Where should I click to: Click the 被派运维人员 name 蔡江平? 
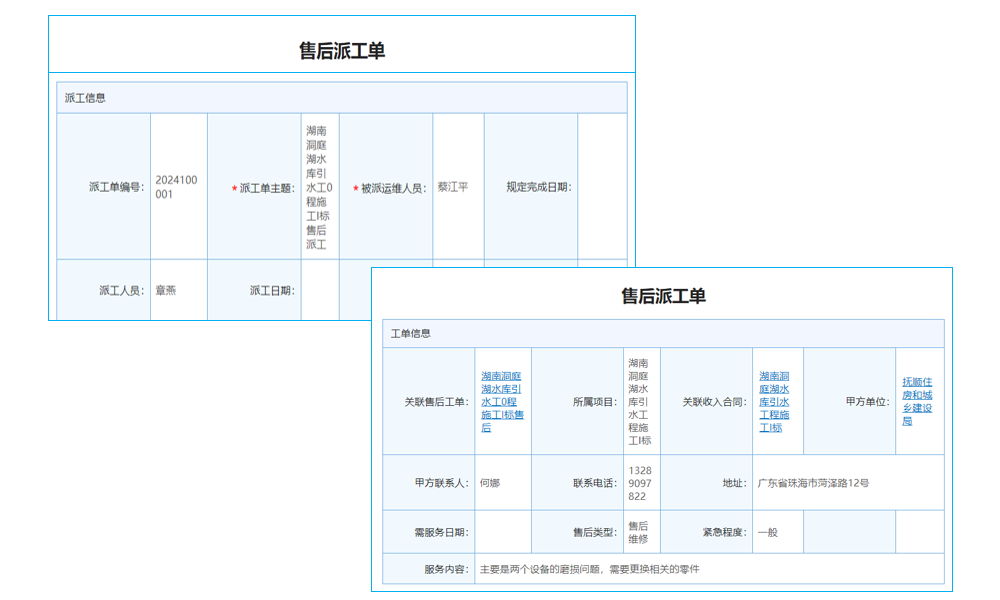click(452, 187)
